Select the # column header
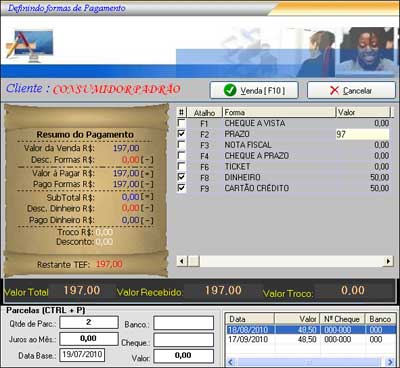 (x=181, y=113)
